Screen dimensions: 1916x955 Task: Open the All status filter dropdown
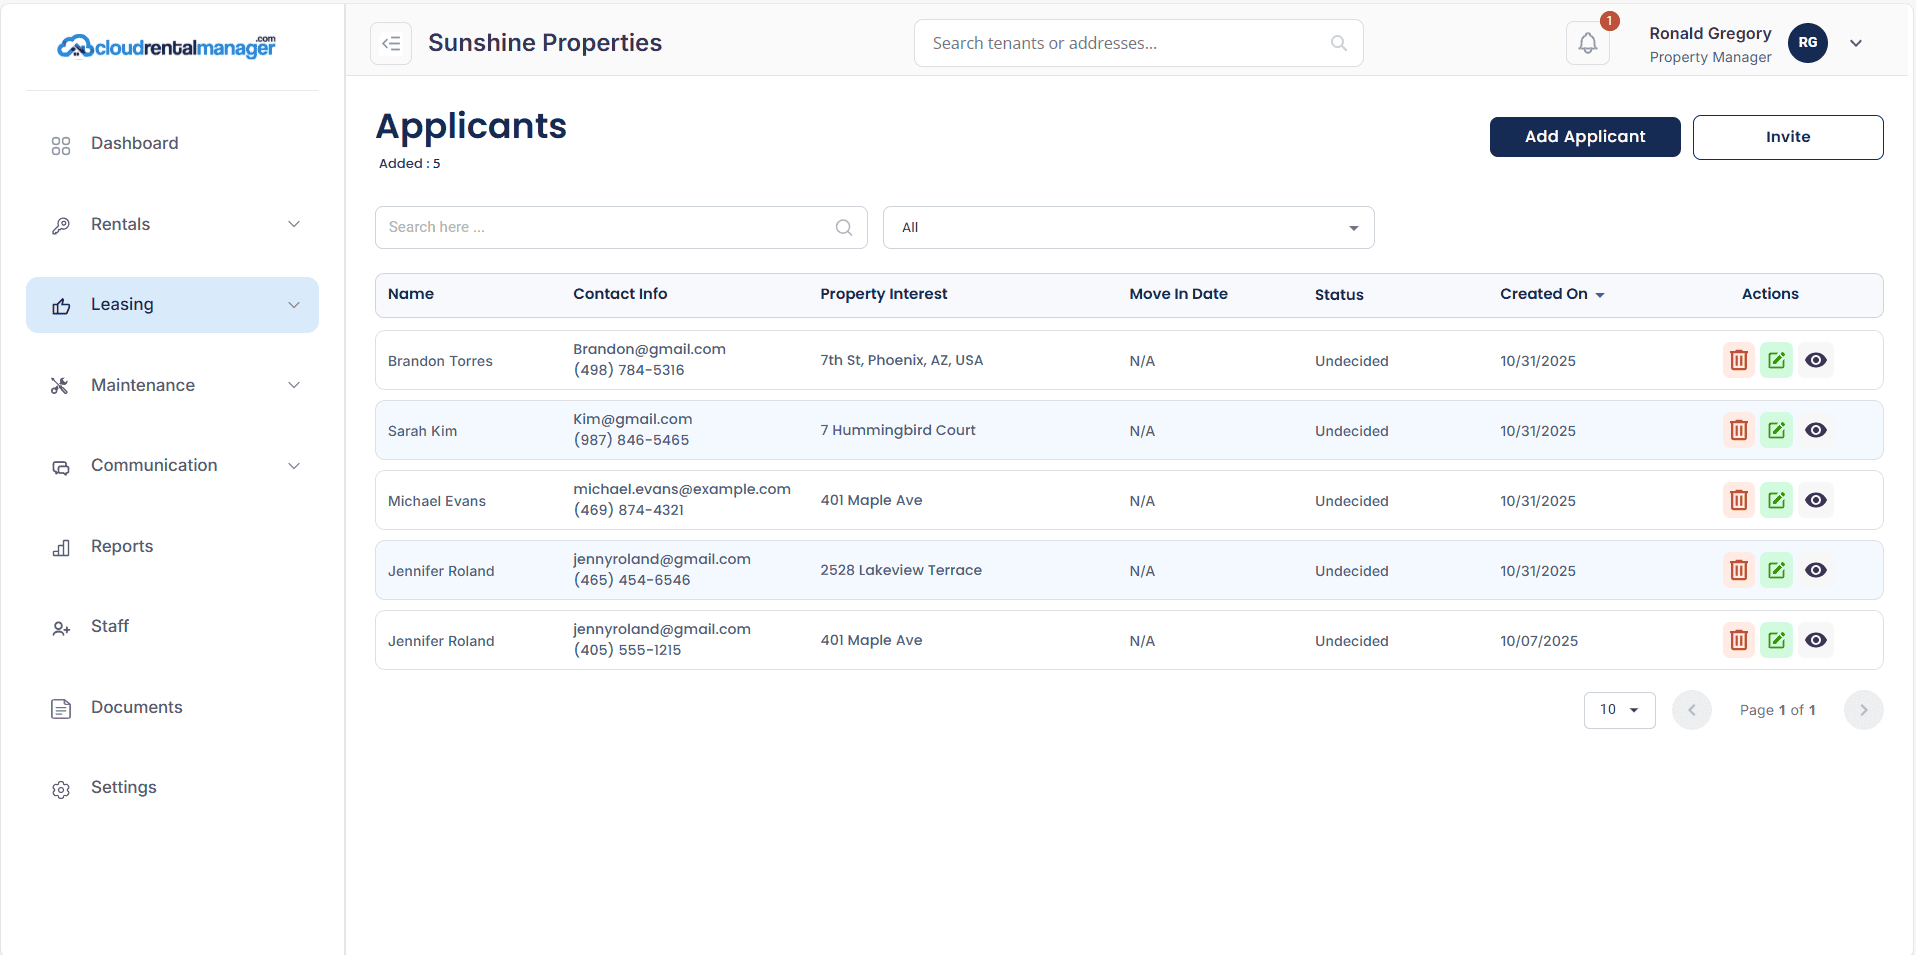coord(1128,228)
